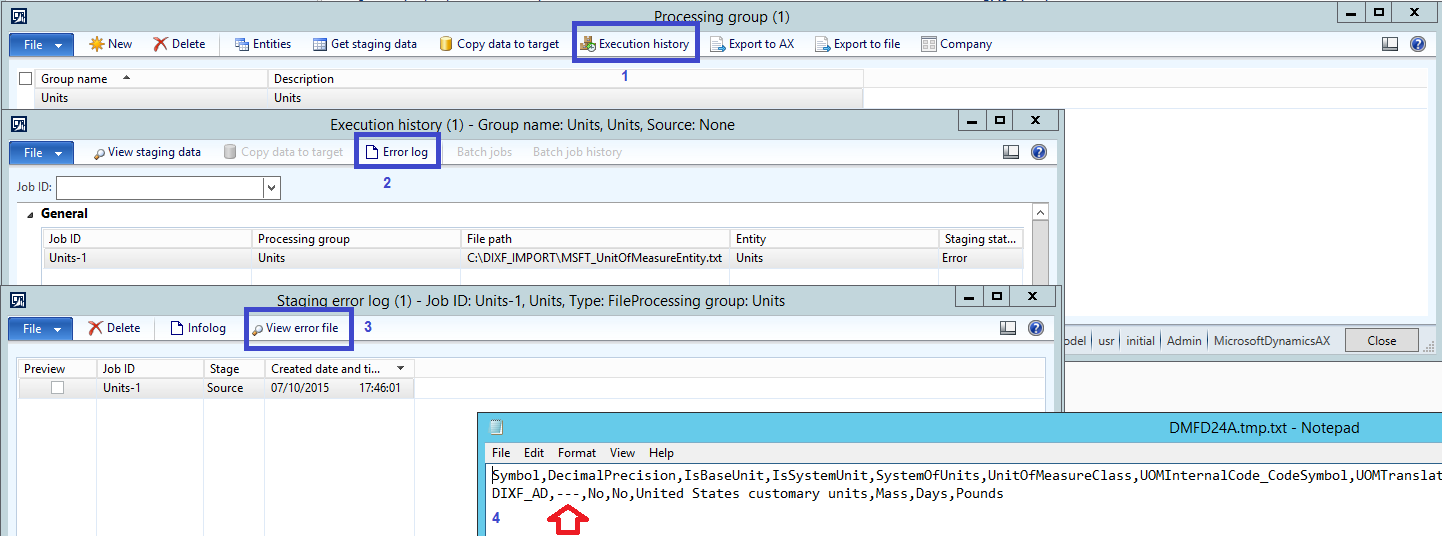Open the Job ID dropdown list
Viewport: 1442px width, 536px height.
pos(270,187)
